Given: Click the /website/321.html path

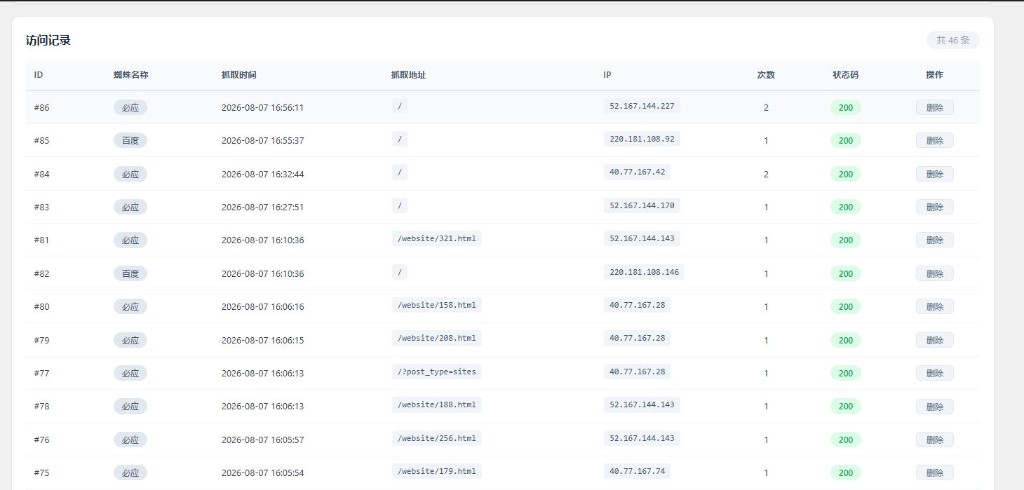Looking at the screenshot, I should pyautogui.click(x=436, y=238).
